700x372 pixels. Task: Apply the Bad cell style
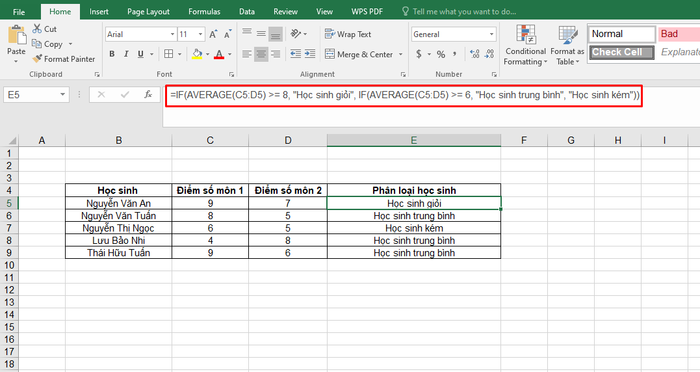[679, 34]
